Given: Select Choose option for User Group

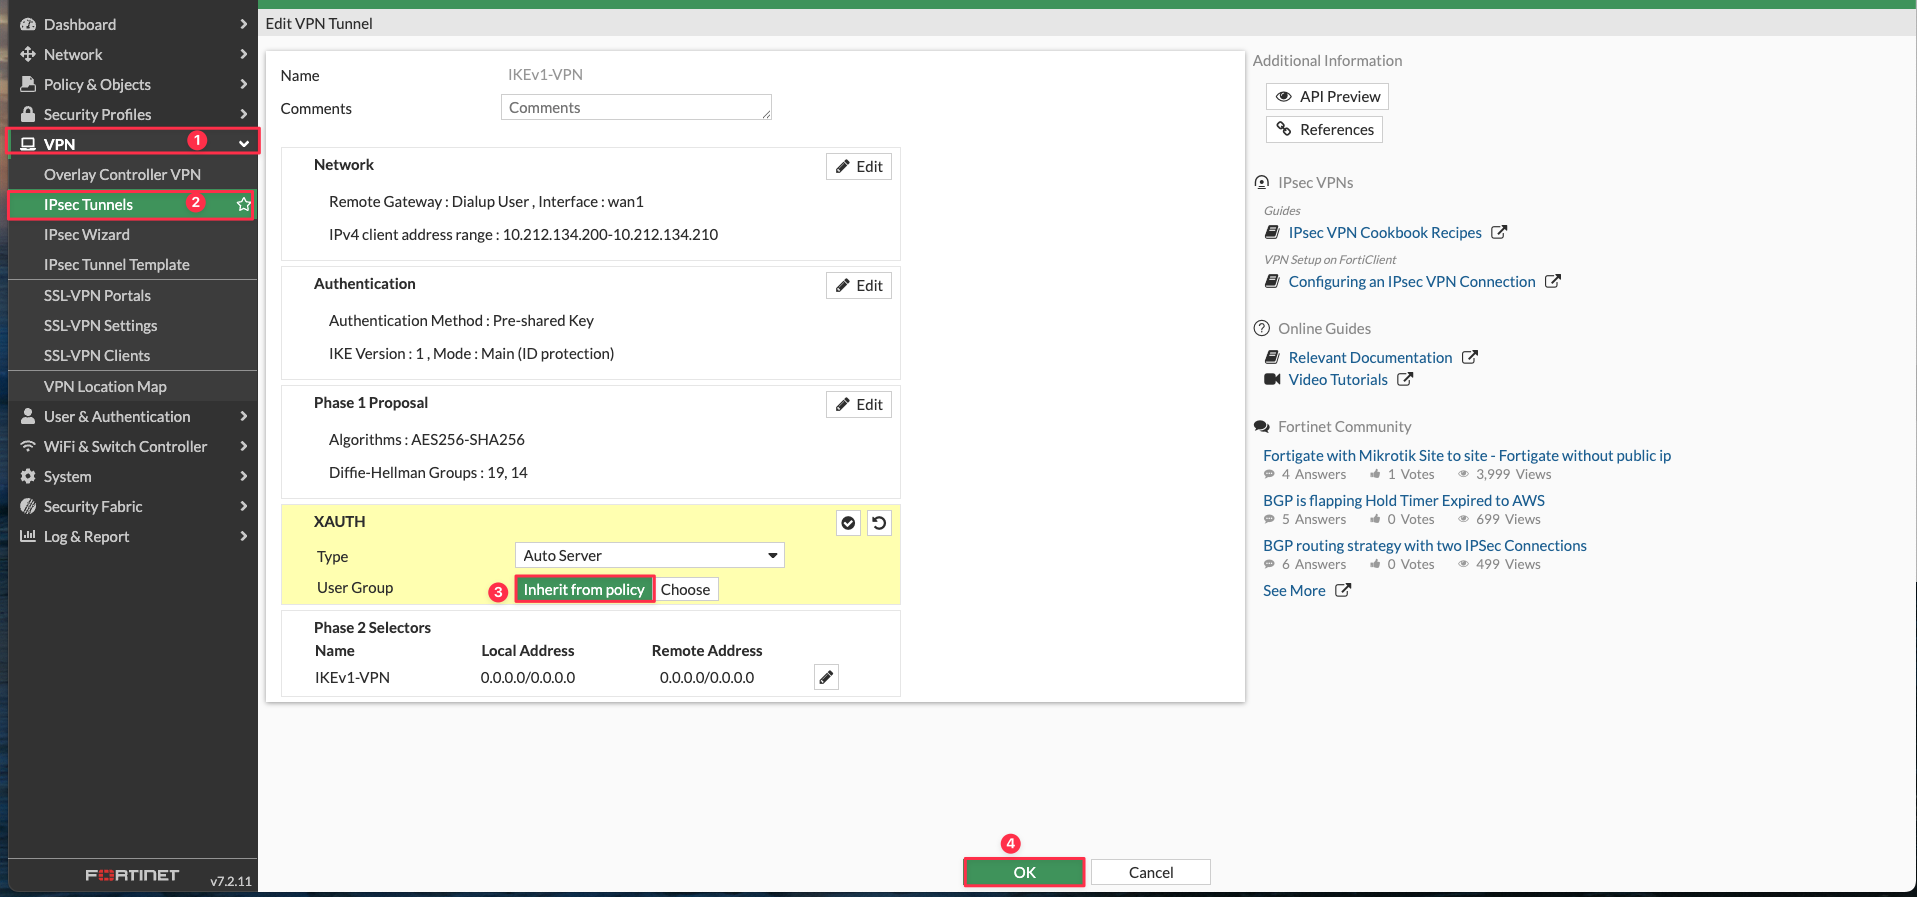Looking at the screenshot, I should 686,589.
